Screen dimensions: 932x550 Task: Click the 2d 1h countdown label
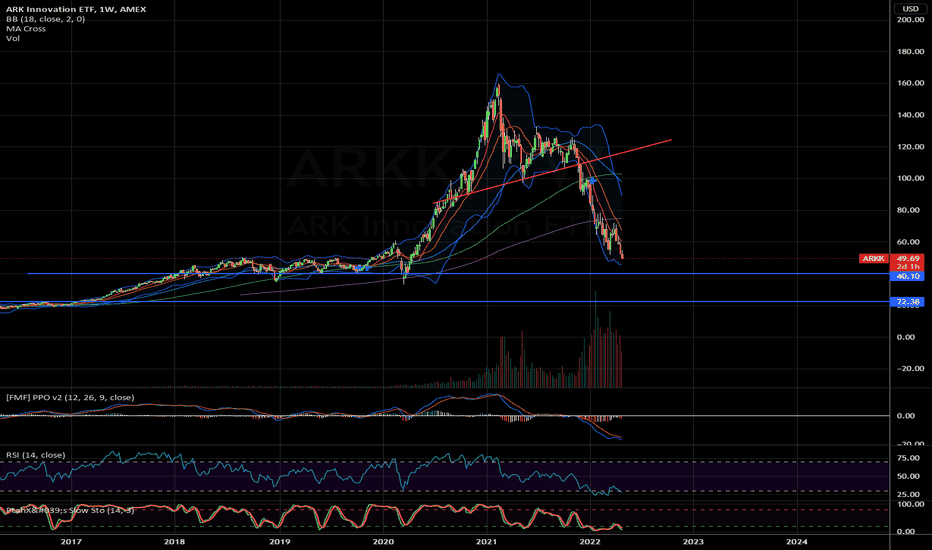908,267
